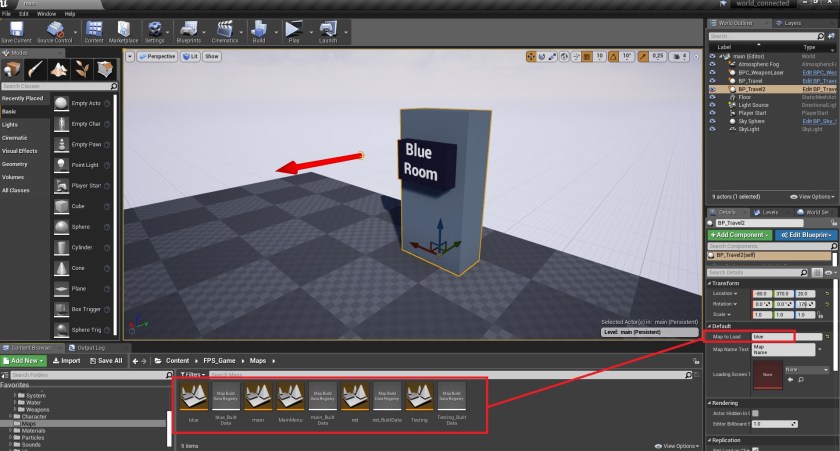Screen dimensions: 840x451
Task: Open the Marketplace from the toolbar
Action: [123, 32]
